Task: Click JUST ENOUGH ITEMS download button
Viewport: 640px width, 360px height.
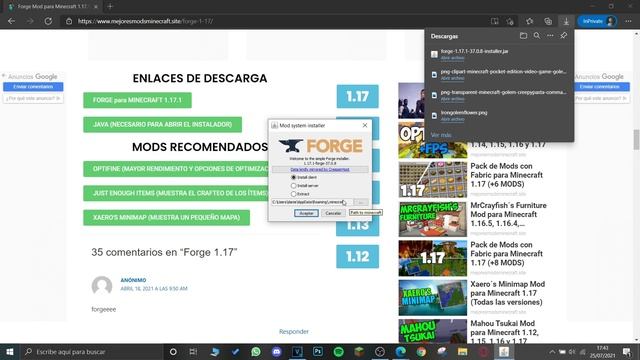Action: [176, 193]
